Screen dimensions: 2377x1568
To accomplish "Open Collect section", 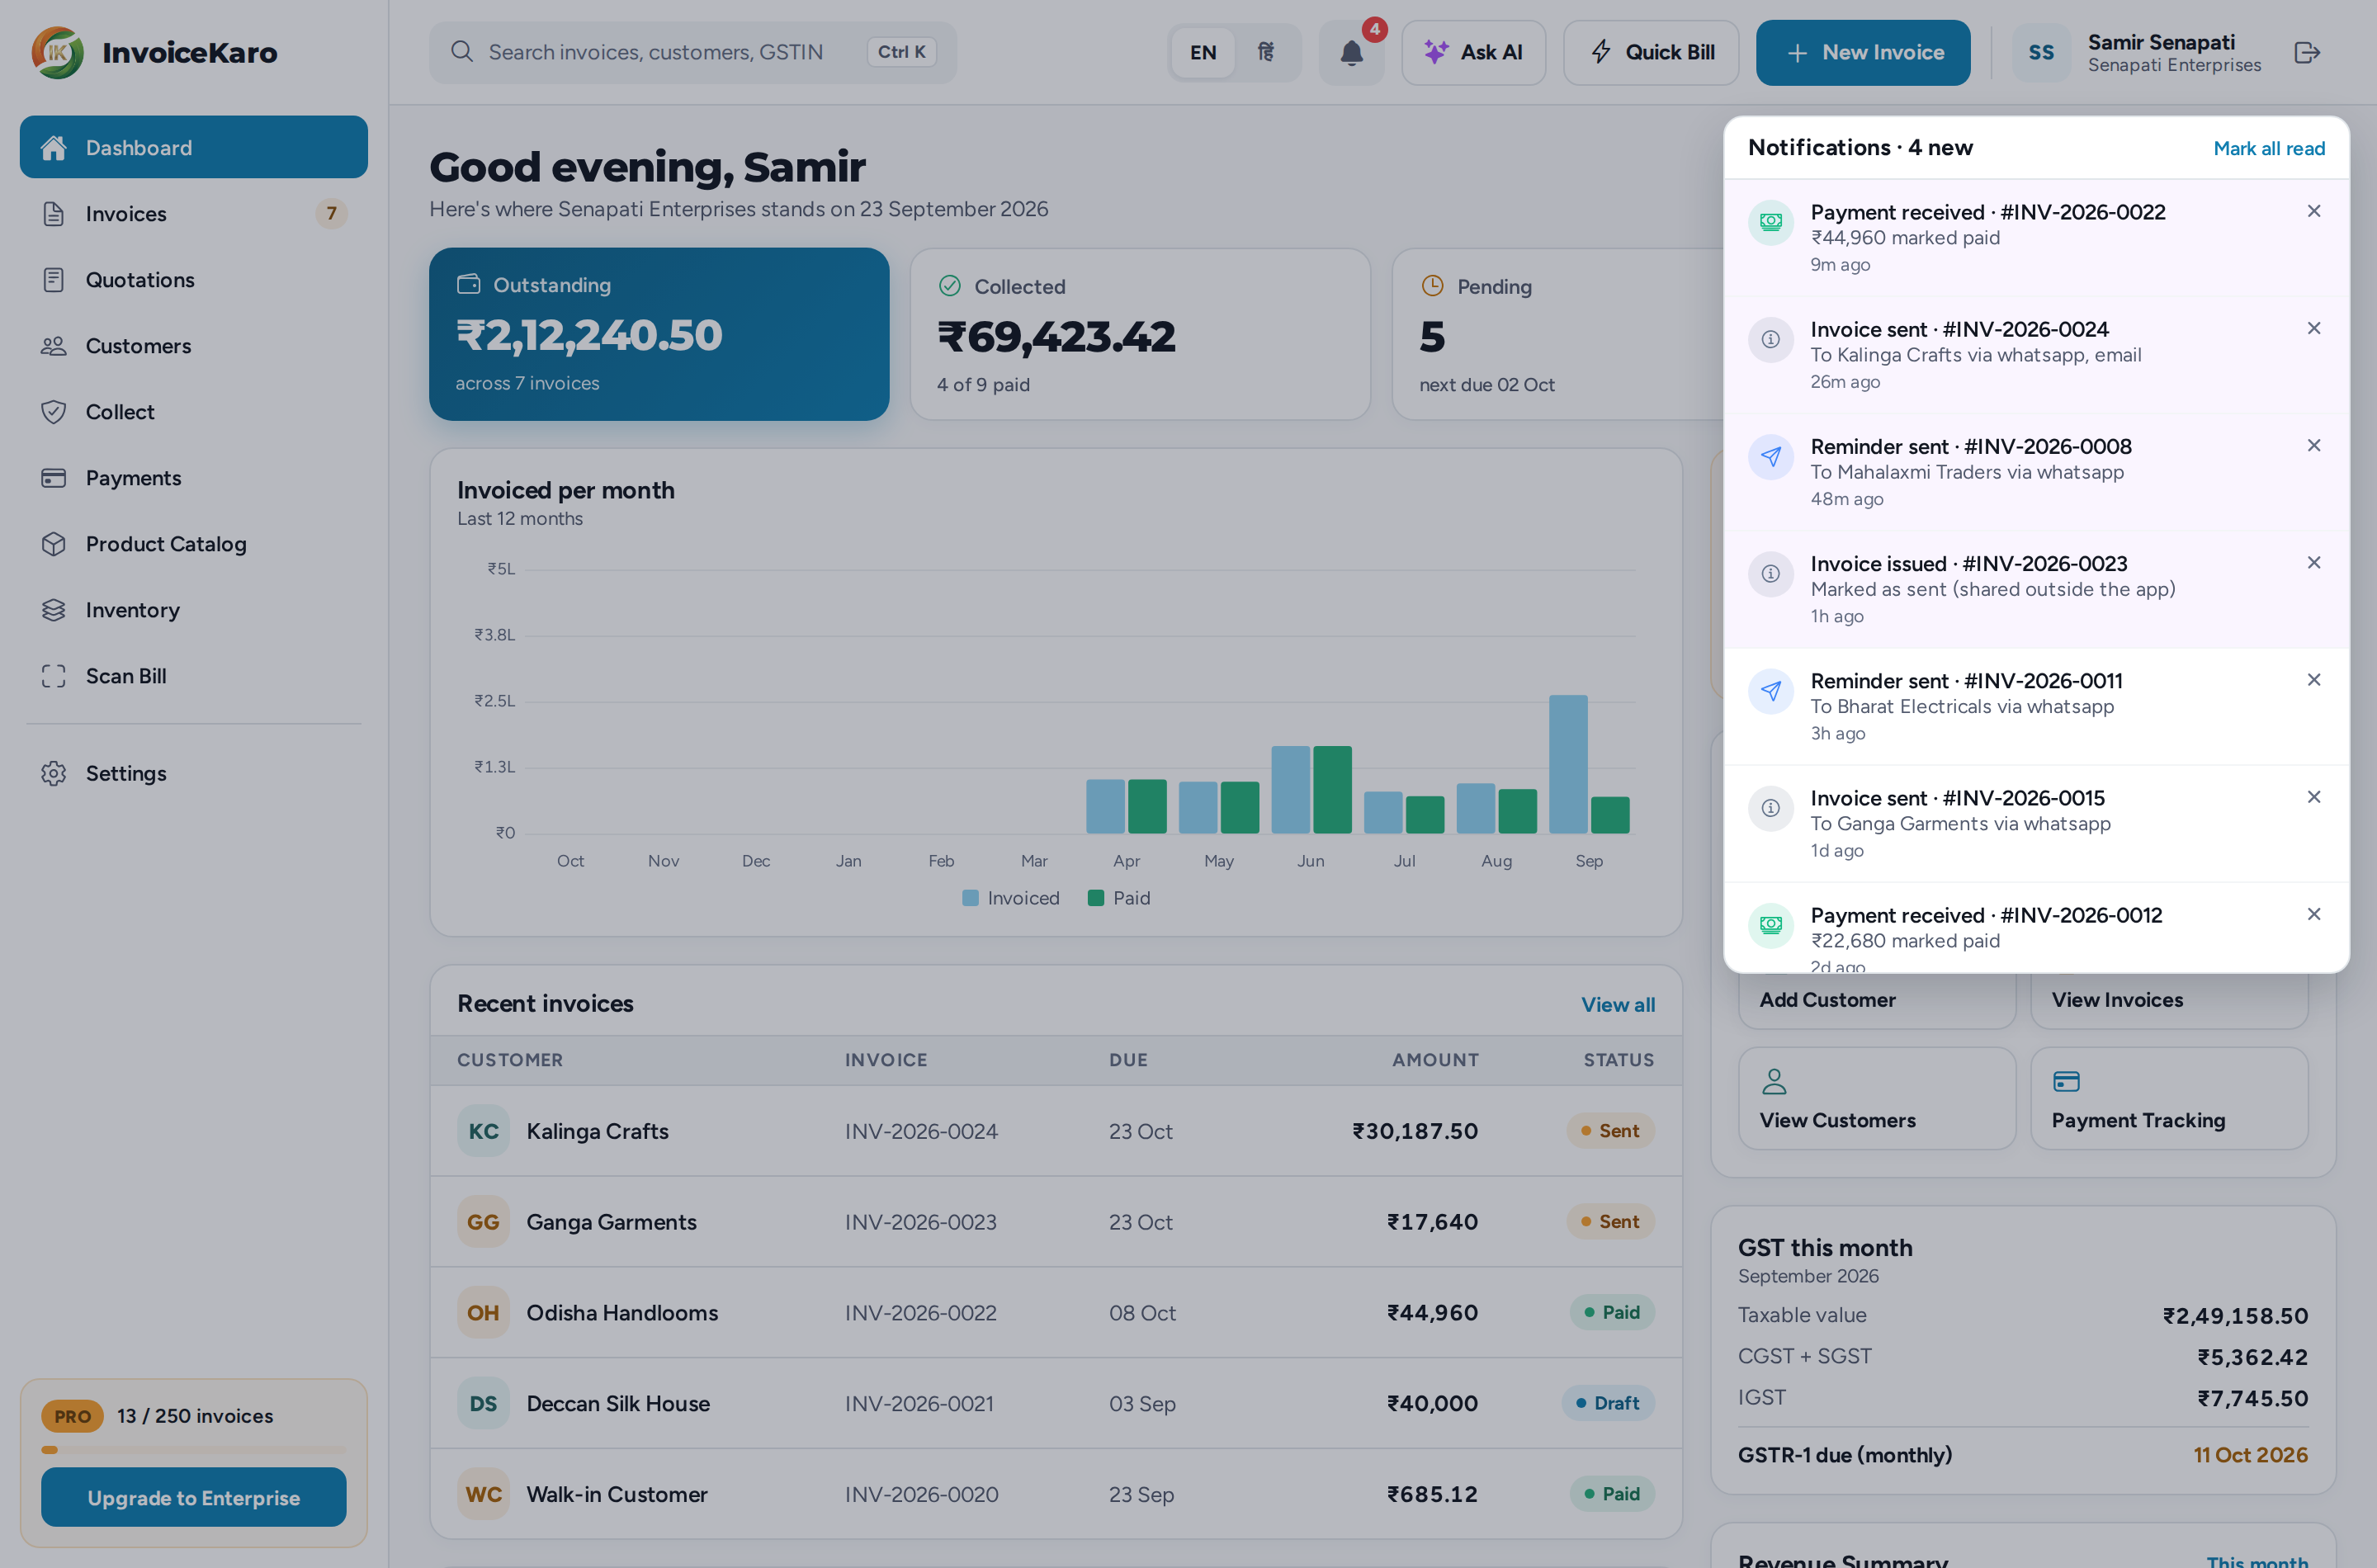I will pos(194,411).
